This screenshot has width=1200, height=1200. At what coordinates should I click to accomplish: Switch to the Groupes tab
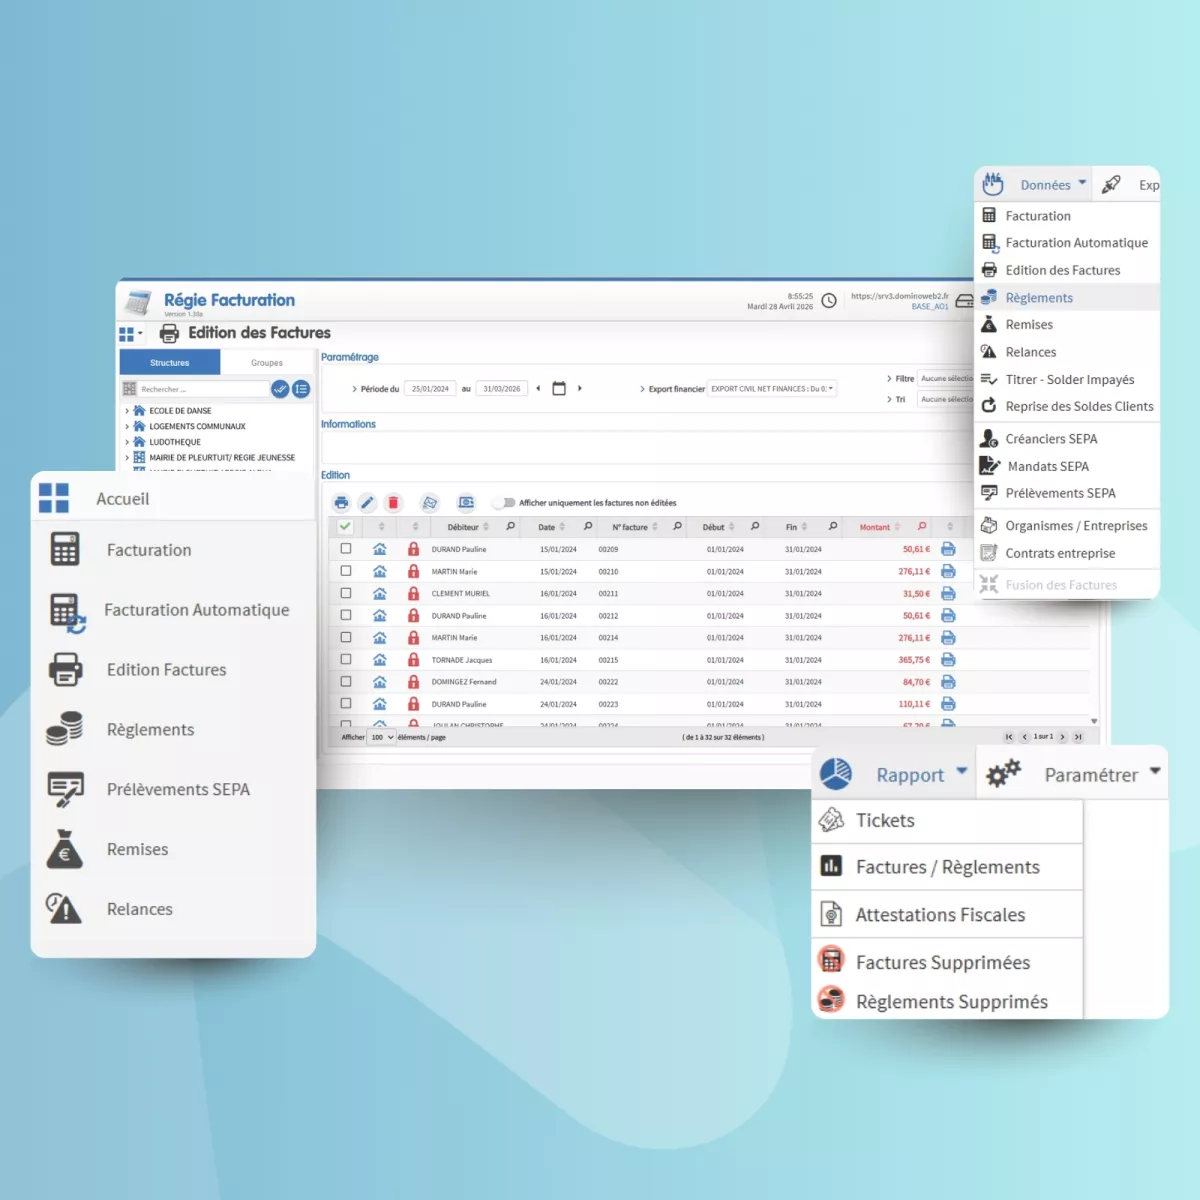click(x=266, y=363)
